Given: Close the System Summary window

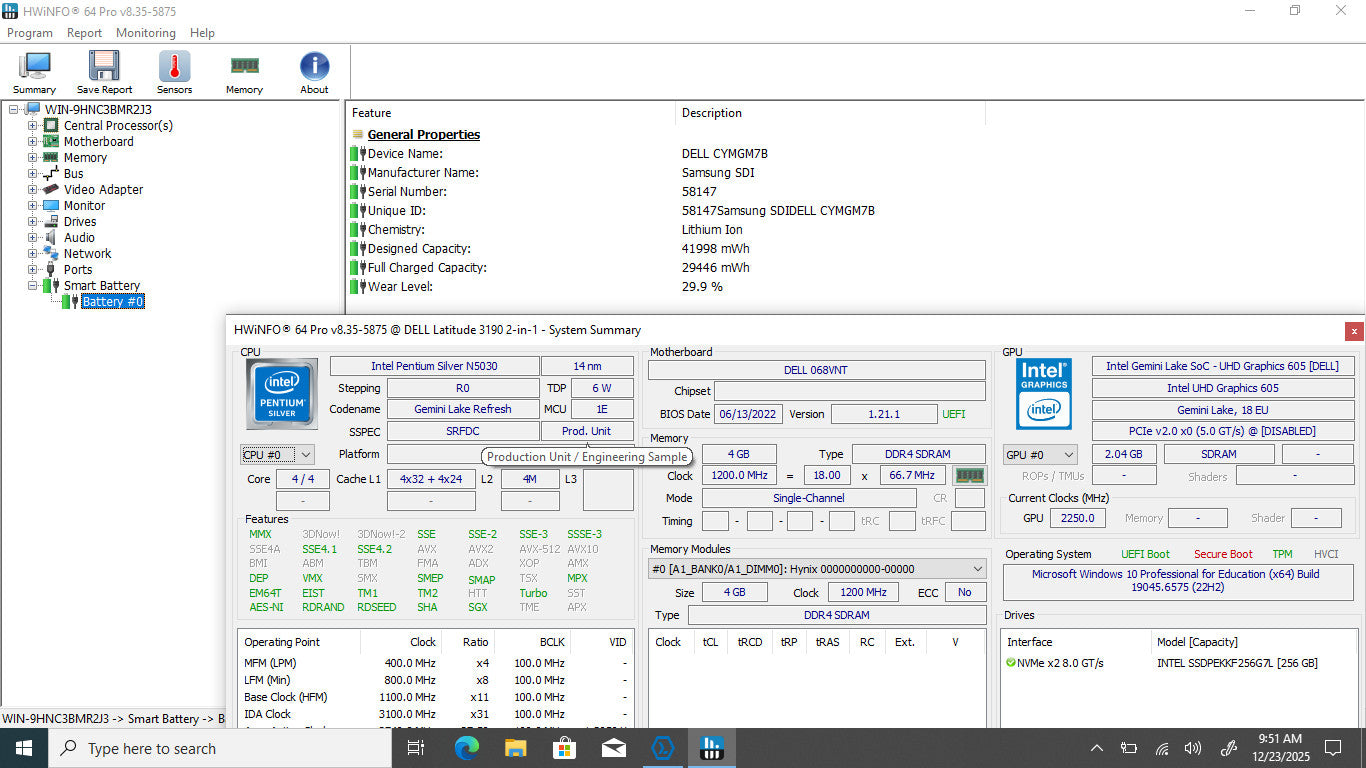Looking at the screenshot, I should (x=1354, y=330).
